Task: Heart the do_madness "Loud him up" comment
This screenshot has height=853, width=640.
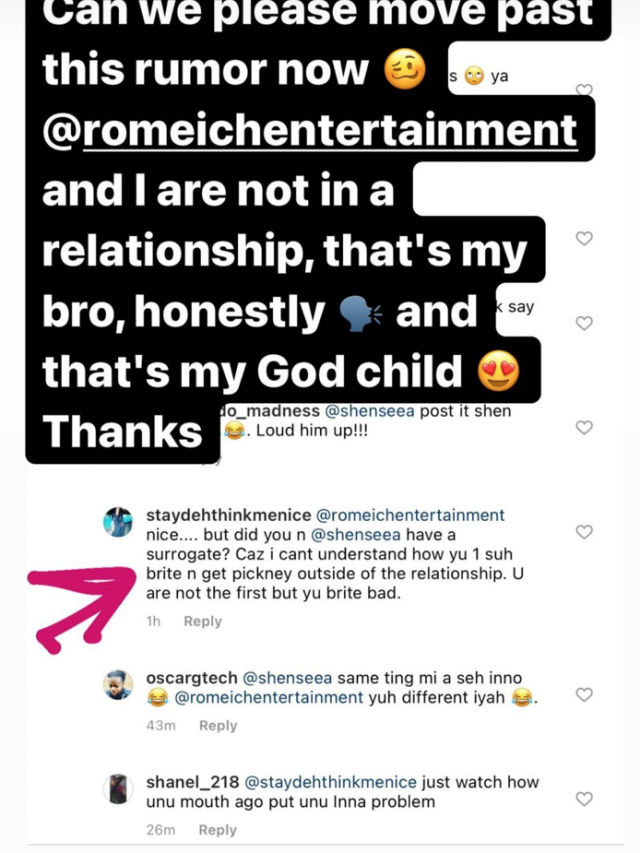Action: 585,427
